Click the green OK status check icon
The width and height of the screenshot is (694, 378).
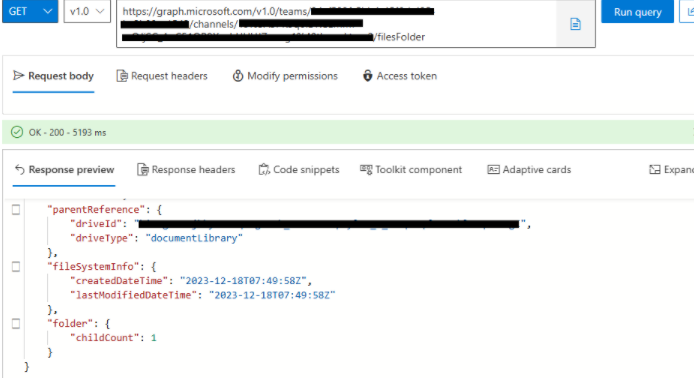pos(17,132)
